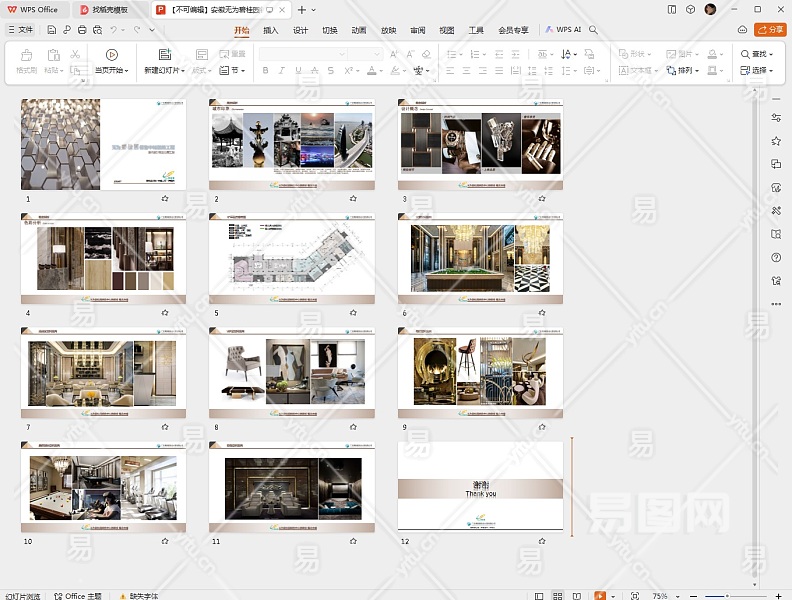Click the help question mark icon in right sidebar
The image size is (792, 600).
pyautogui.click(x=776, y=257)
